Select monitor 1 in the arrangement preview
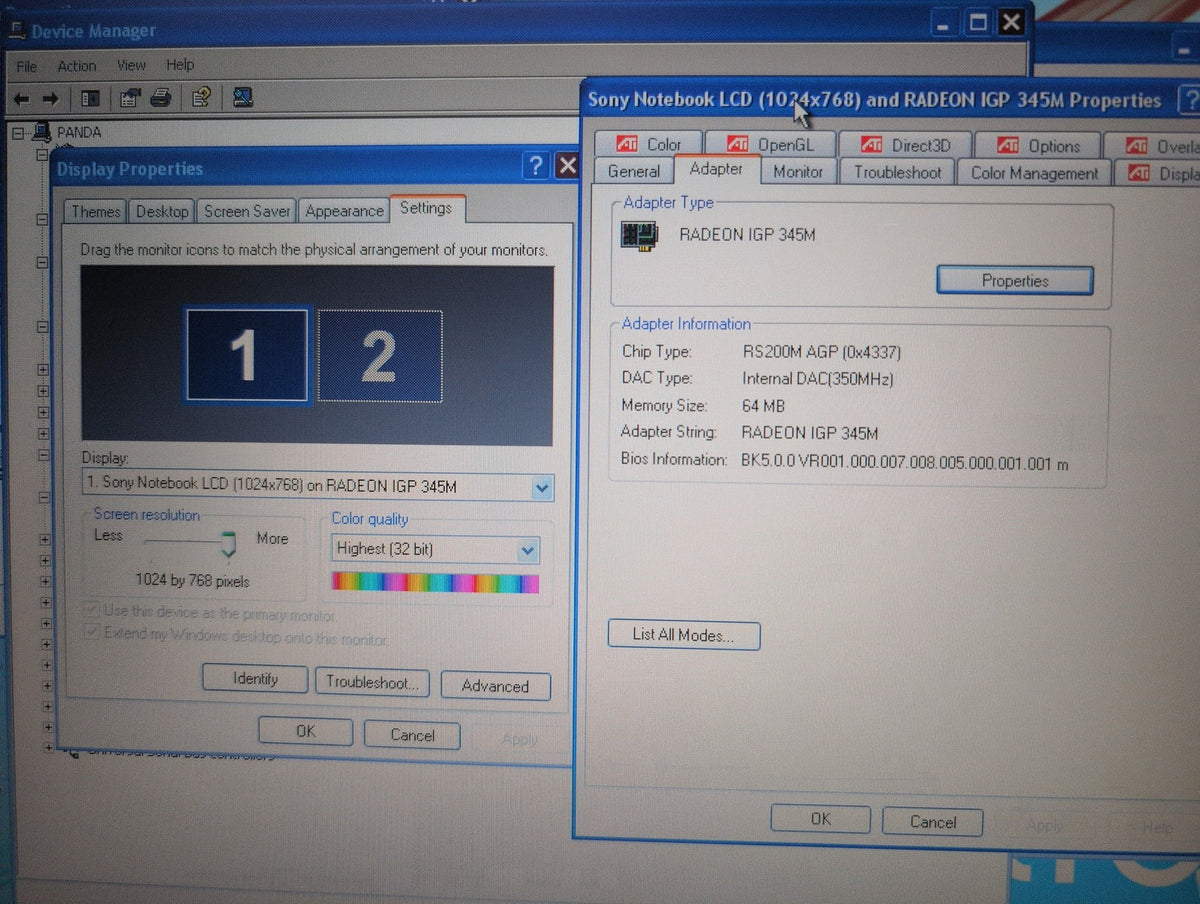 tap(247, 354)
